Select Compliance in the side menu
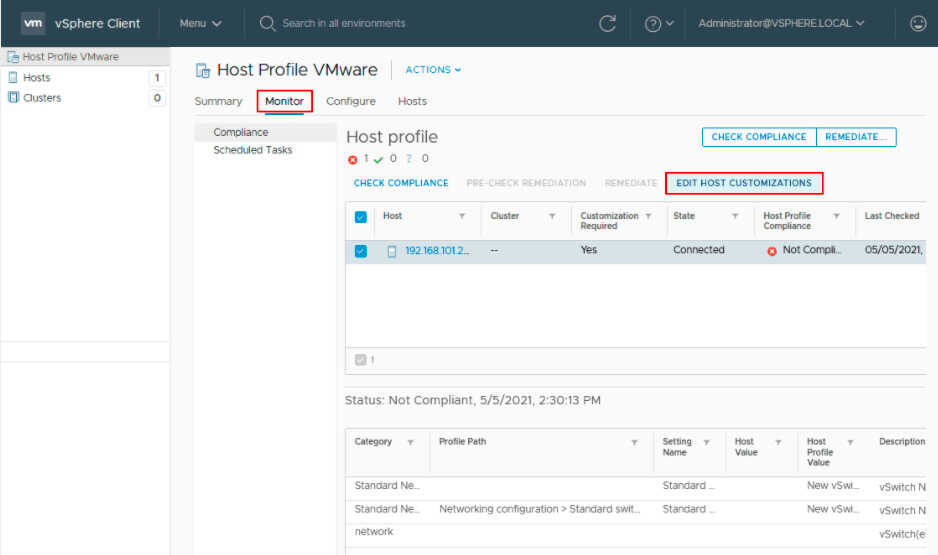This screenshot has width=938, height=555. click(266, 132)
